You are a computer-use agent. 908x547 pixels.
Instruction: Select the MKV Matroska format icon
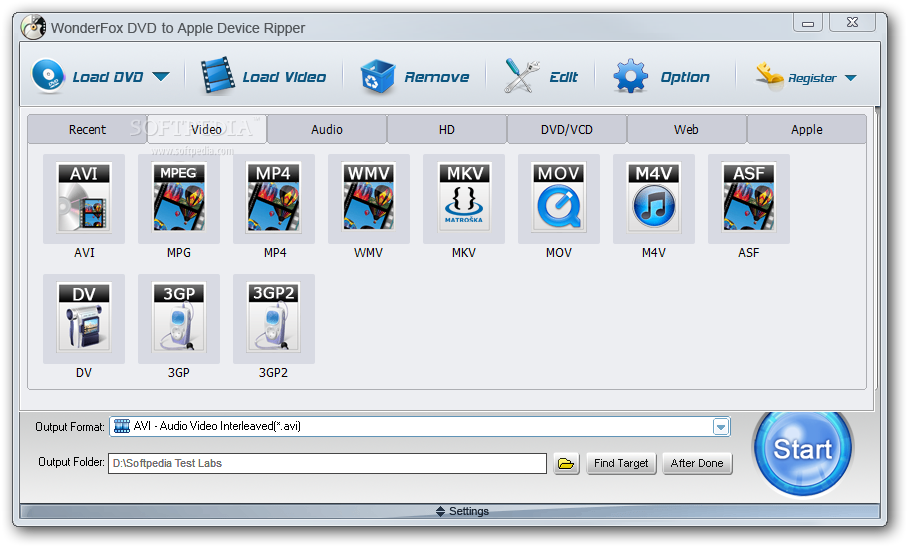464,198
